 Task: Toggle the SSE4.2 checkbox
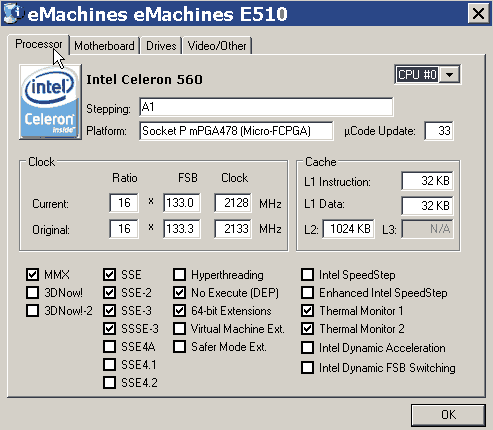coord(109,383)
